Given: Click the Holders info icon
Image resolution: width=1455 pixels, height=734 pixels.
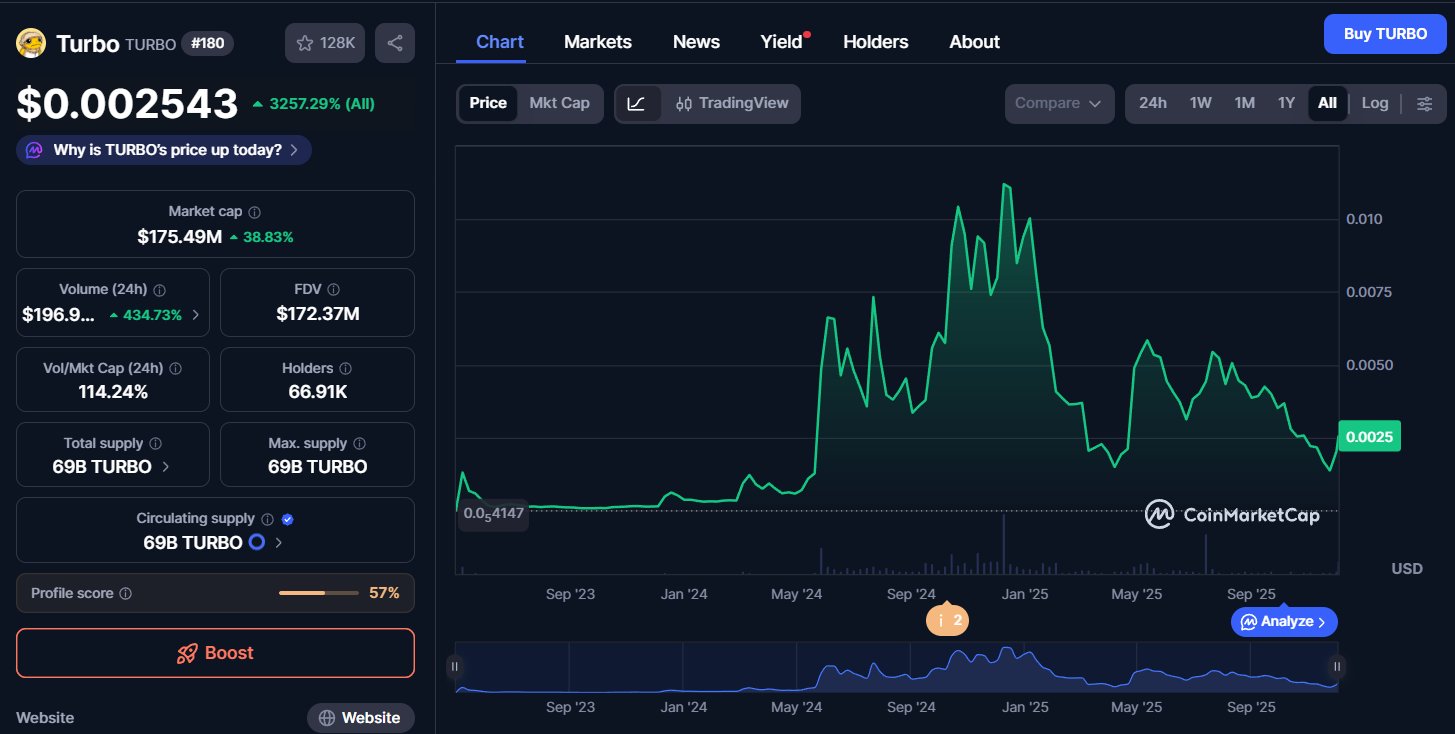Looking at the screenshot, I should coord(344,369).
